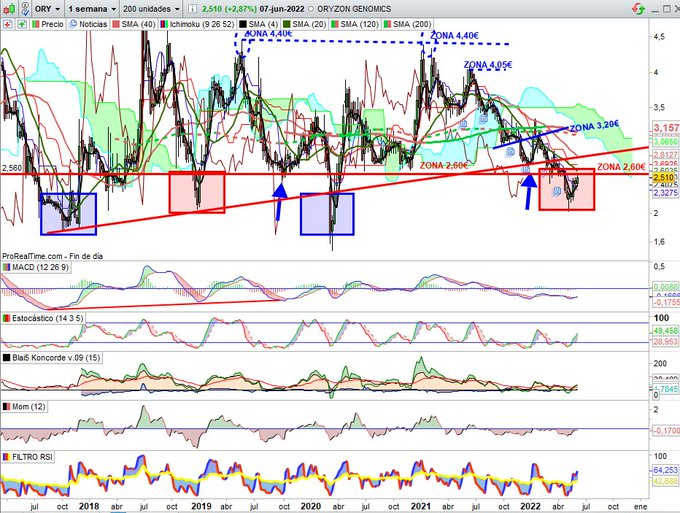Open the SMA (200) indicator settings
Screen dimensions: 680x513
[x=408, y=24]
